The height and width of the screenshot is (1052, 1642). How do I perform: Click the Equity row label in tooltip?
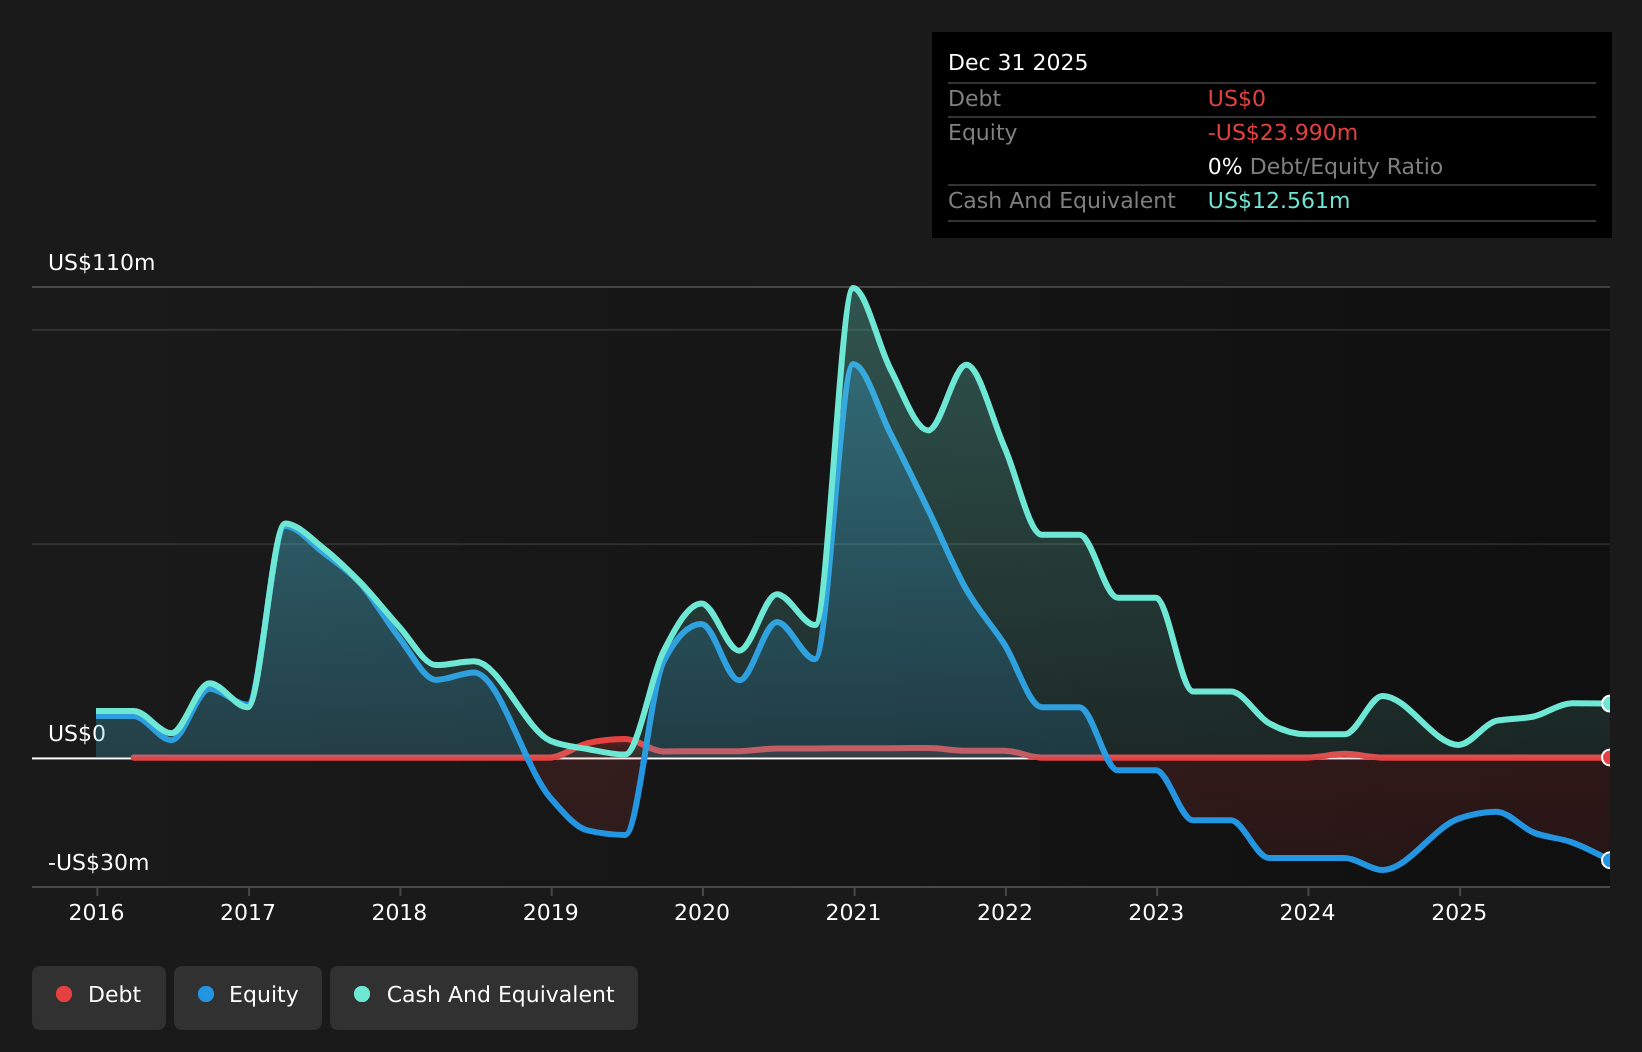pyautogui.click(x=982, y=133)
